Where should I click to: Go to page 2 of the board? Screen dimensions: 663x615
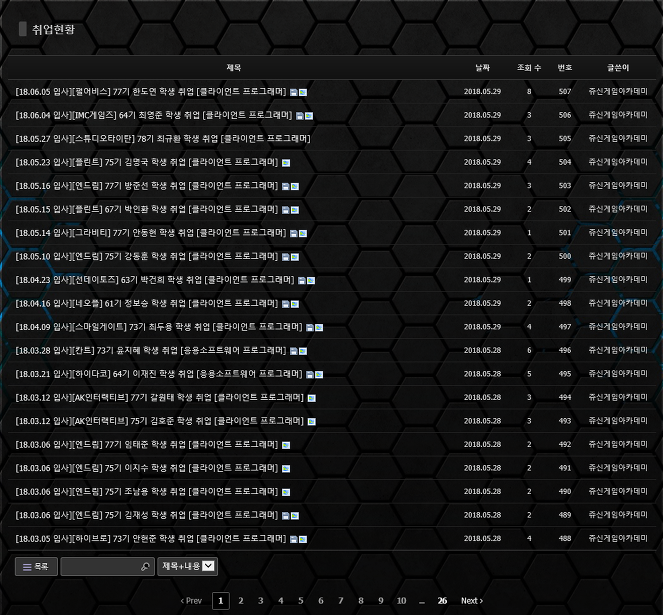tap(241, 601)
